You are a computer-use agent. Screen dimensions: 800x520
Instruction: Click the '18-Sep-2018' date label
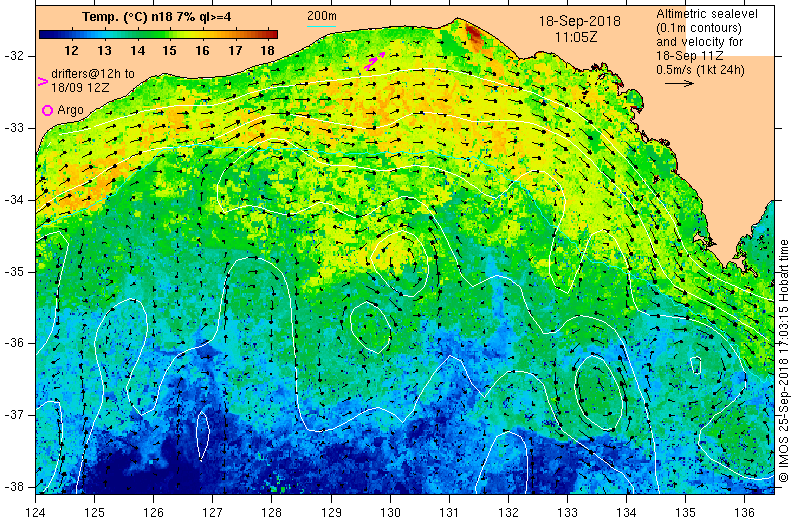[x=580, y=21]
